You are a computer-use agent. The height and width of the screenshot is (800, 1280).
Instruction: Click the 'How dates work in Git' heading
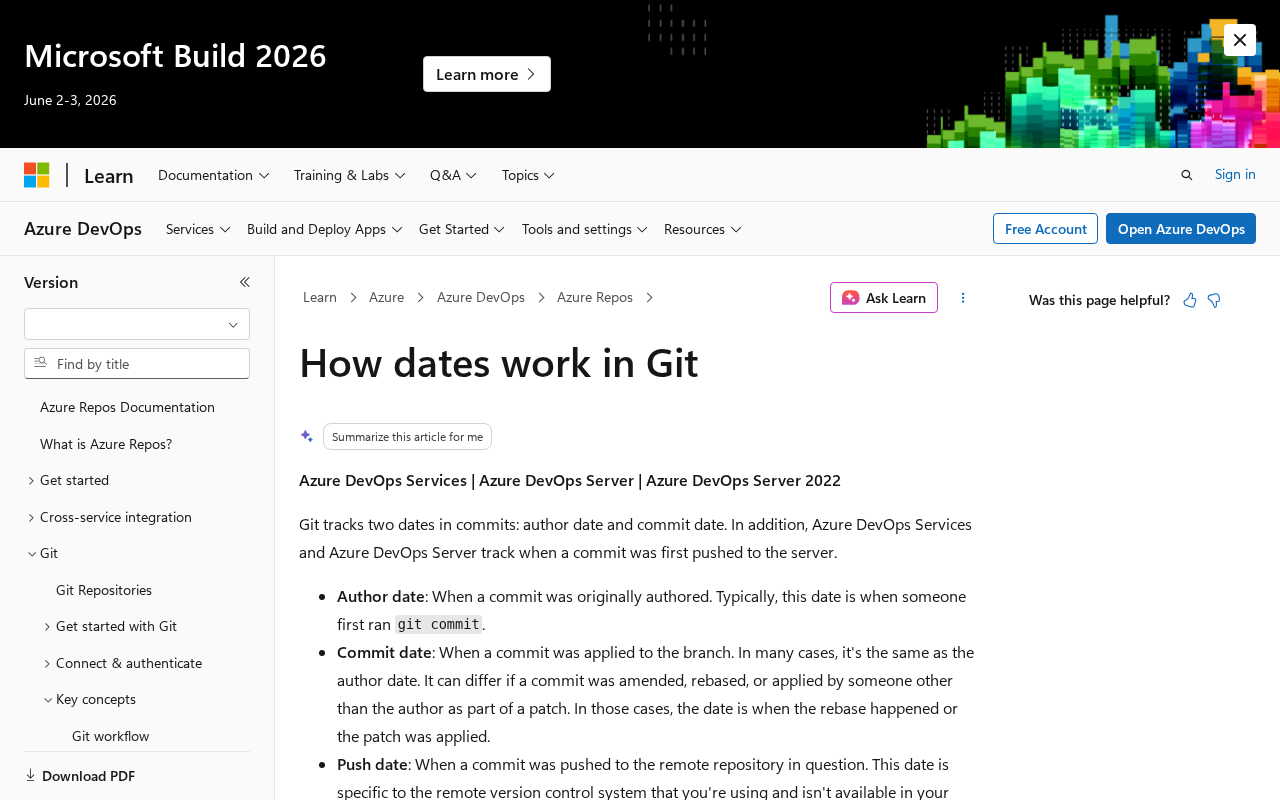tap(499, 362)
